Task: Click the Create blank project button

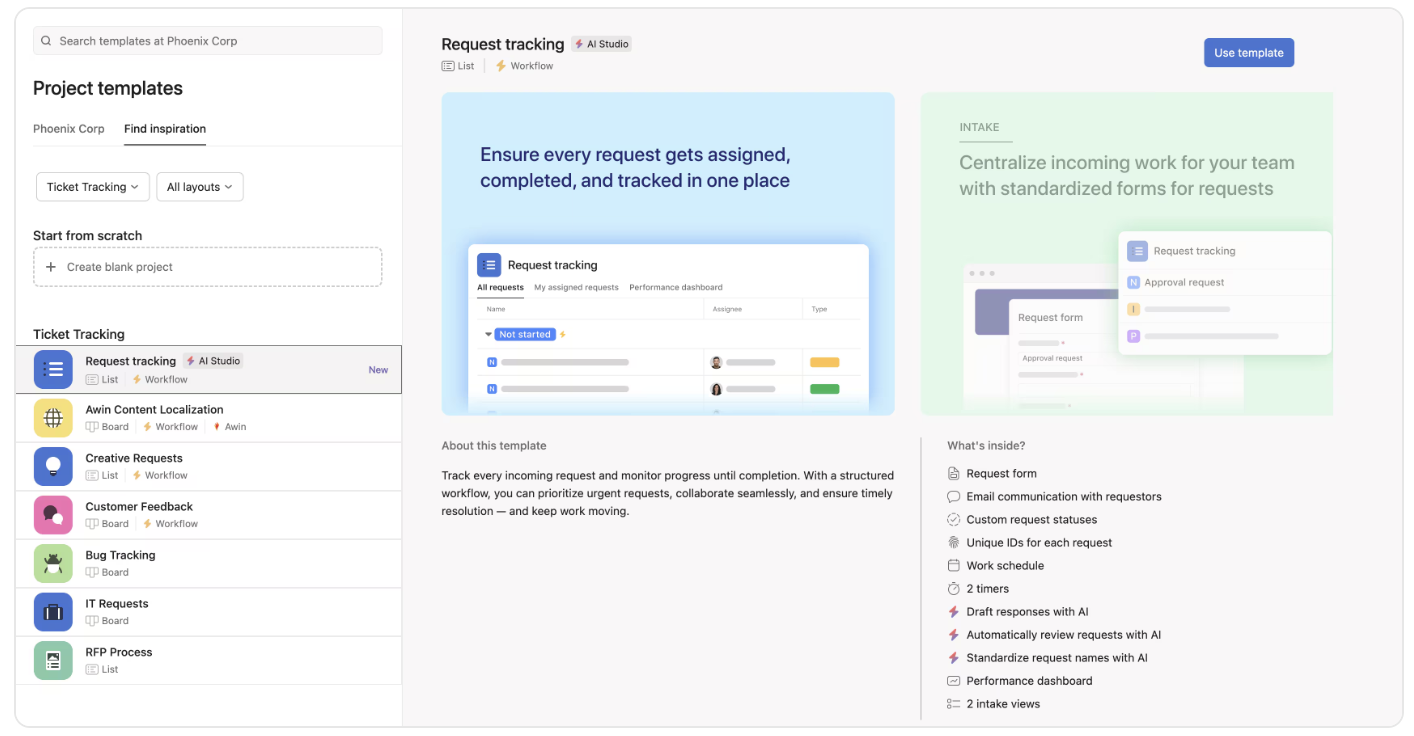Action: [207, 267]
